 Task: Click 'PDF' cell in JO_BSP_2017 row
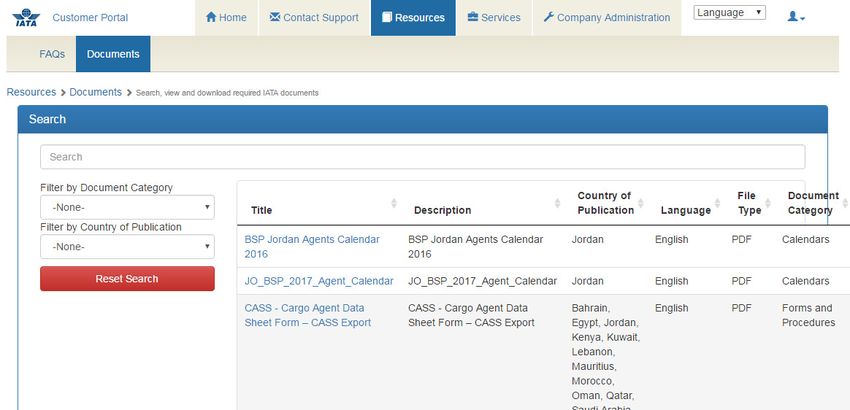coord(741,281)
